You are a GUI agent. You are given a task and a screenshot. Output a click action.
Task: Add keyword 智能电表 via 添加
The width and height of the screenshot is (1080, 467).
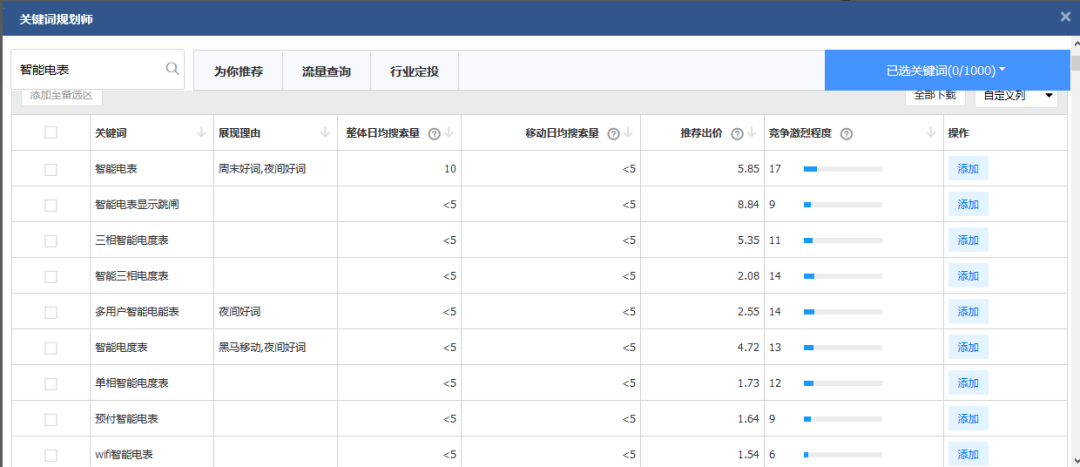[x=968, y=169]
